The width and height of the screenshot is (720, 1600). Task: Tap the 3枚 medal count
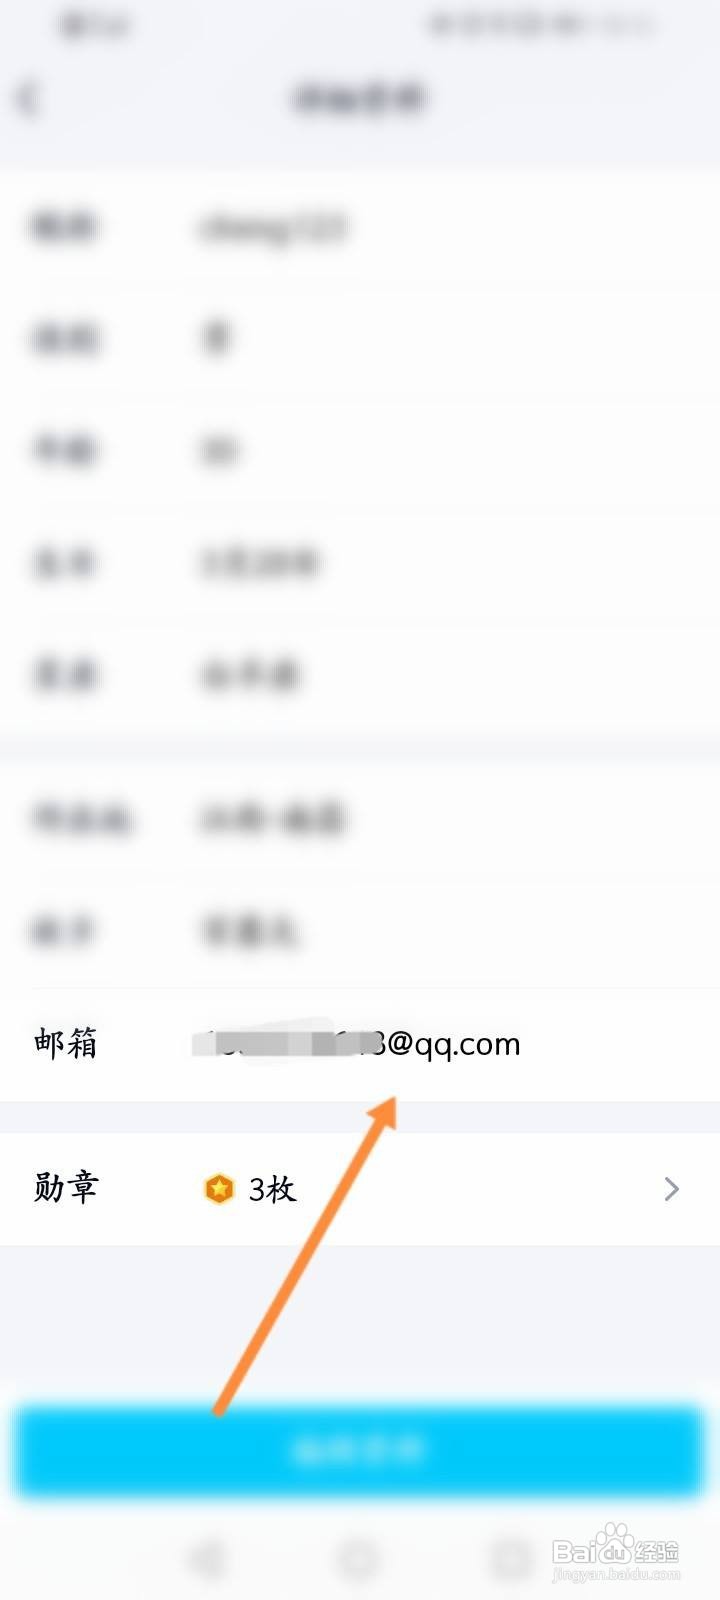(272, 1189)
